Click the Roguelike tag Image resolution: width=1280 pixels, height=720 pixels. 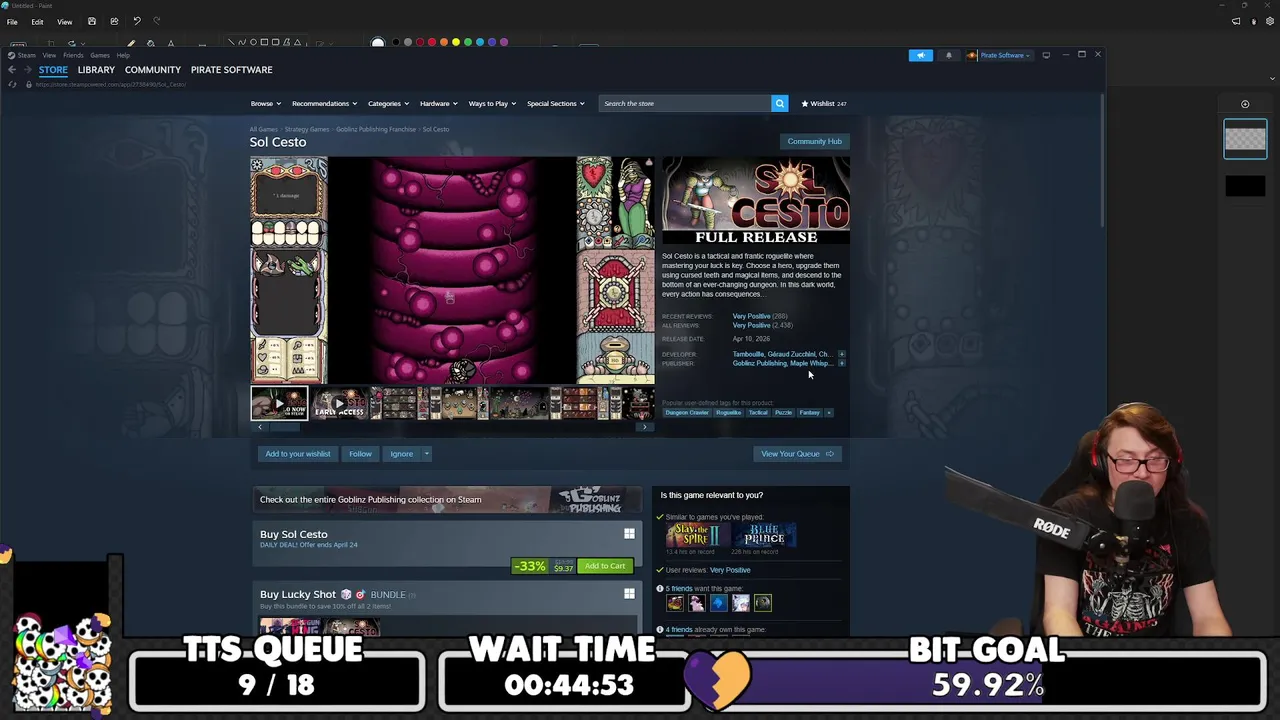728,412
